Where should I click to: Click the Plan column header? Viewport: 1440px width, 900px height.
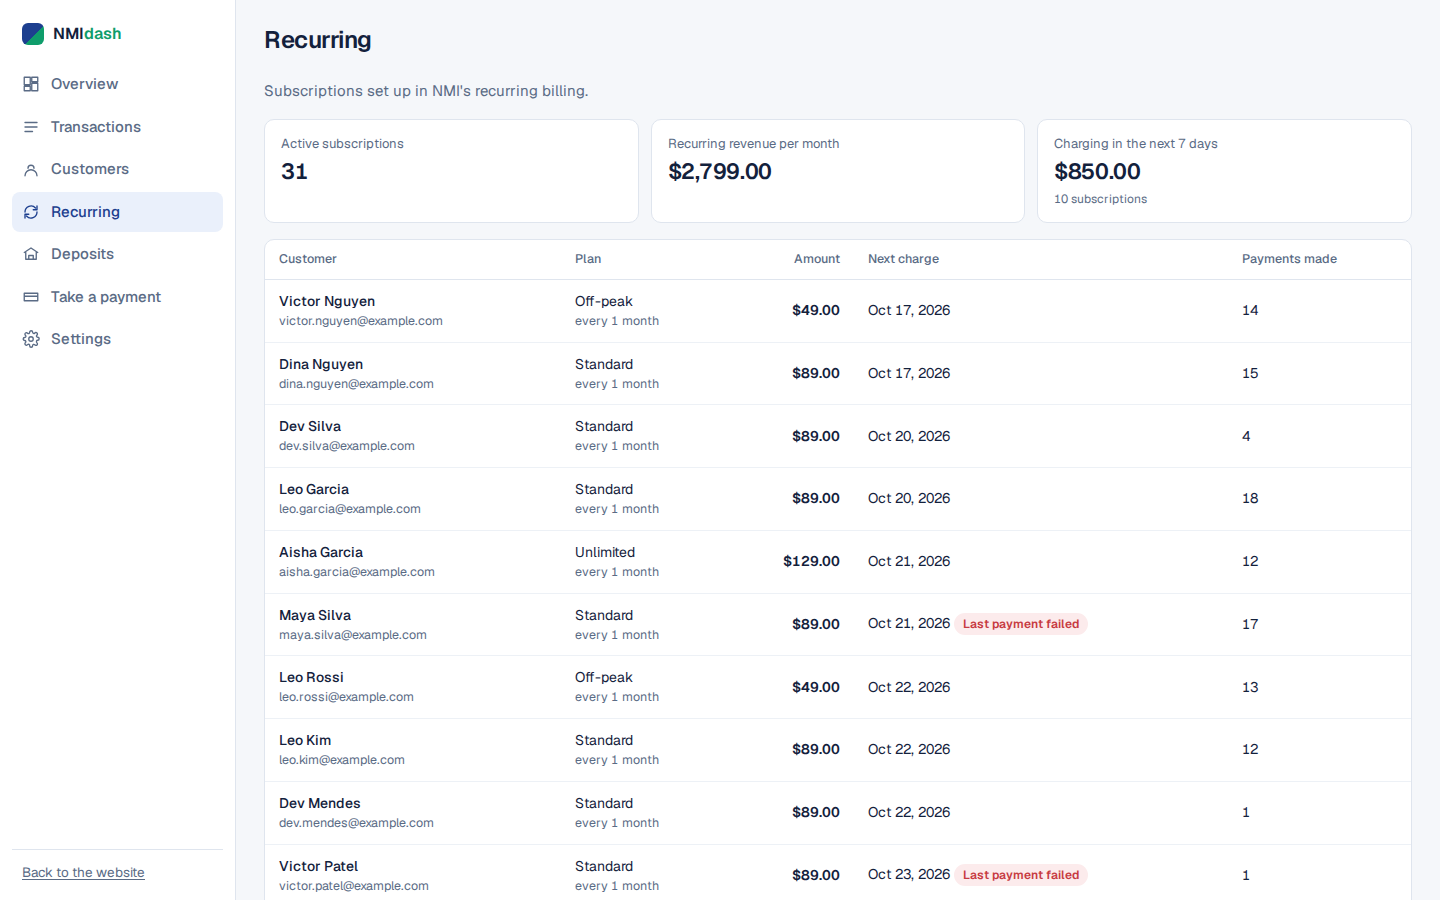point(588,259)
